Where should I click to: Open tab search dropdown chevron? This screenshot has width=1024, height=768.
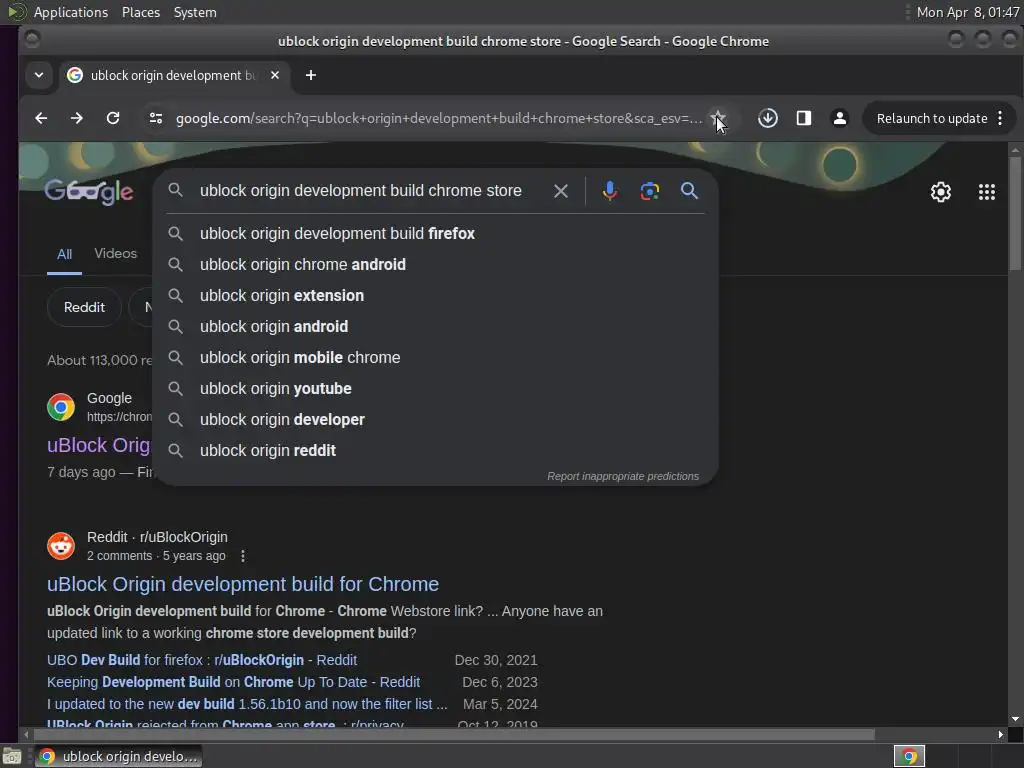click(39, 75)
